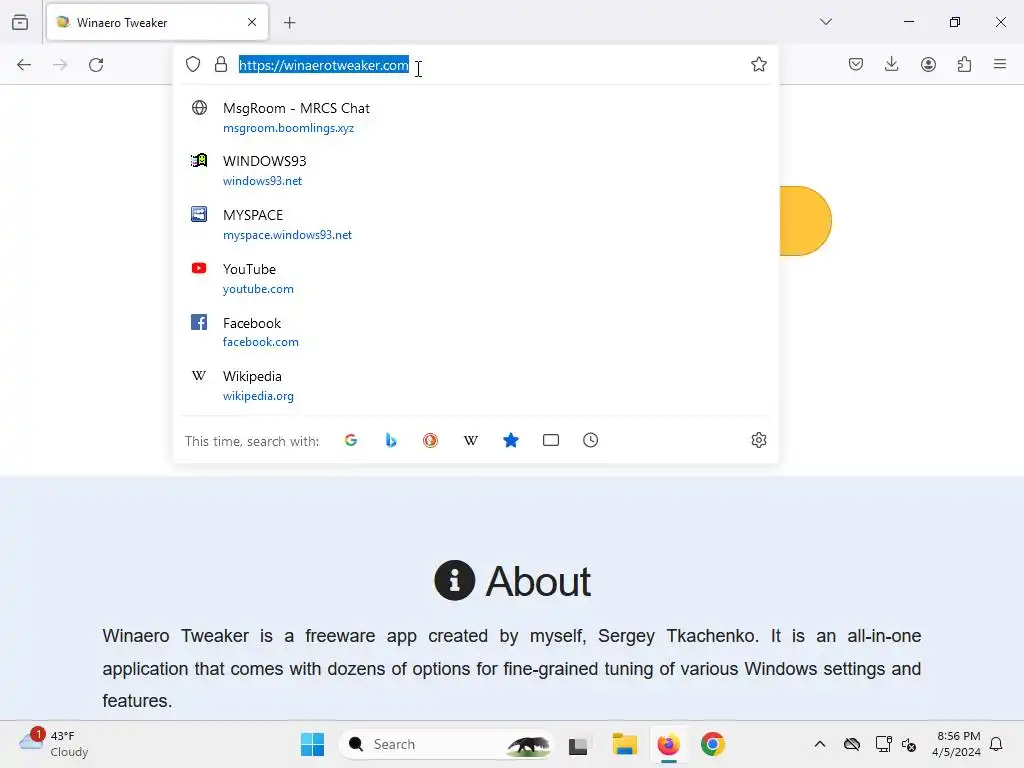Search this time with Bing
The image size is (1024, 768).
tap(391, 440)
